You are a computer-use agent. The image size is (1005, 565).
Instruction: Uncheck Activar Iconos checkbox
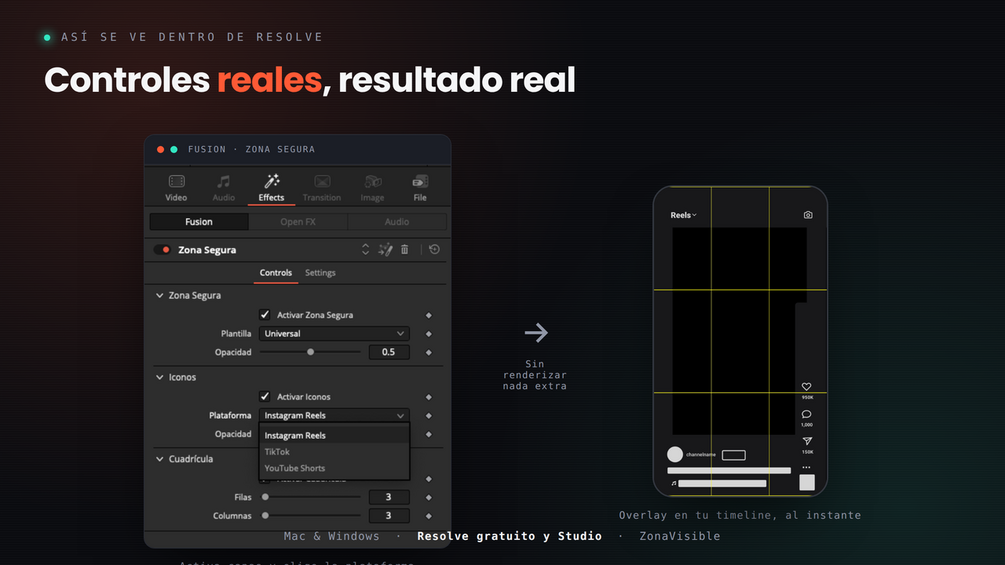pos(265,397)
